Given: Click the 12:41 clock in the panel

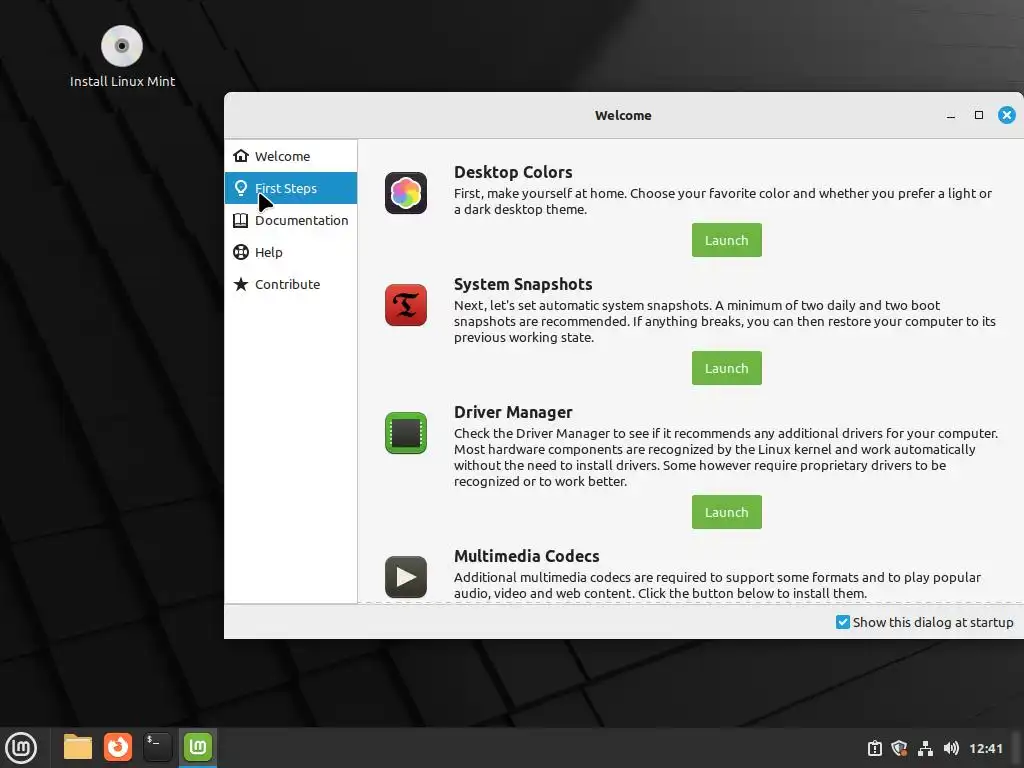Looking at the screenshot, I should click(985, 748).
